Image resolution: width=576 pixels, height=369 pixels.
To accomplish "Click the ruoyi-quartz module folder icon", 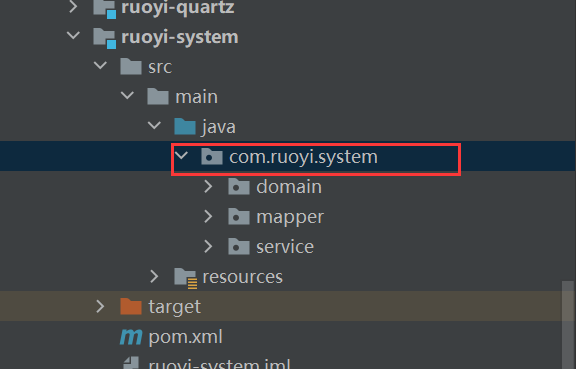I will (105, 8).
